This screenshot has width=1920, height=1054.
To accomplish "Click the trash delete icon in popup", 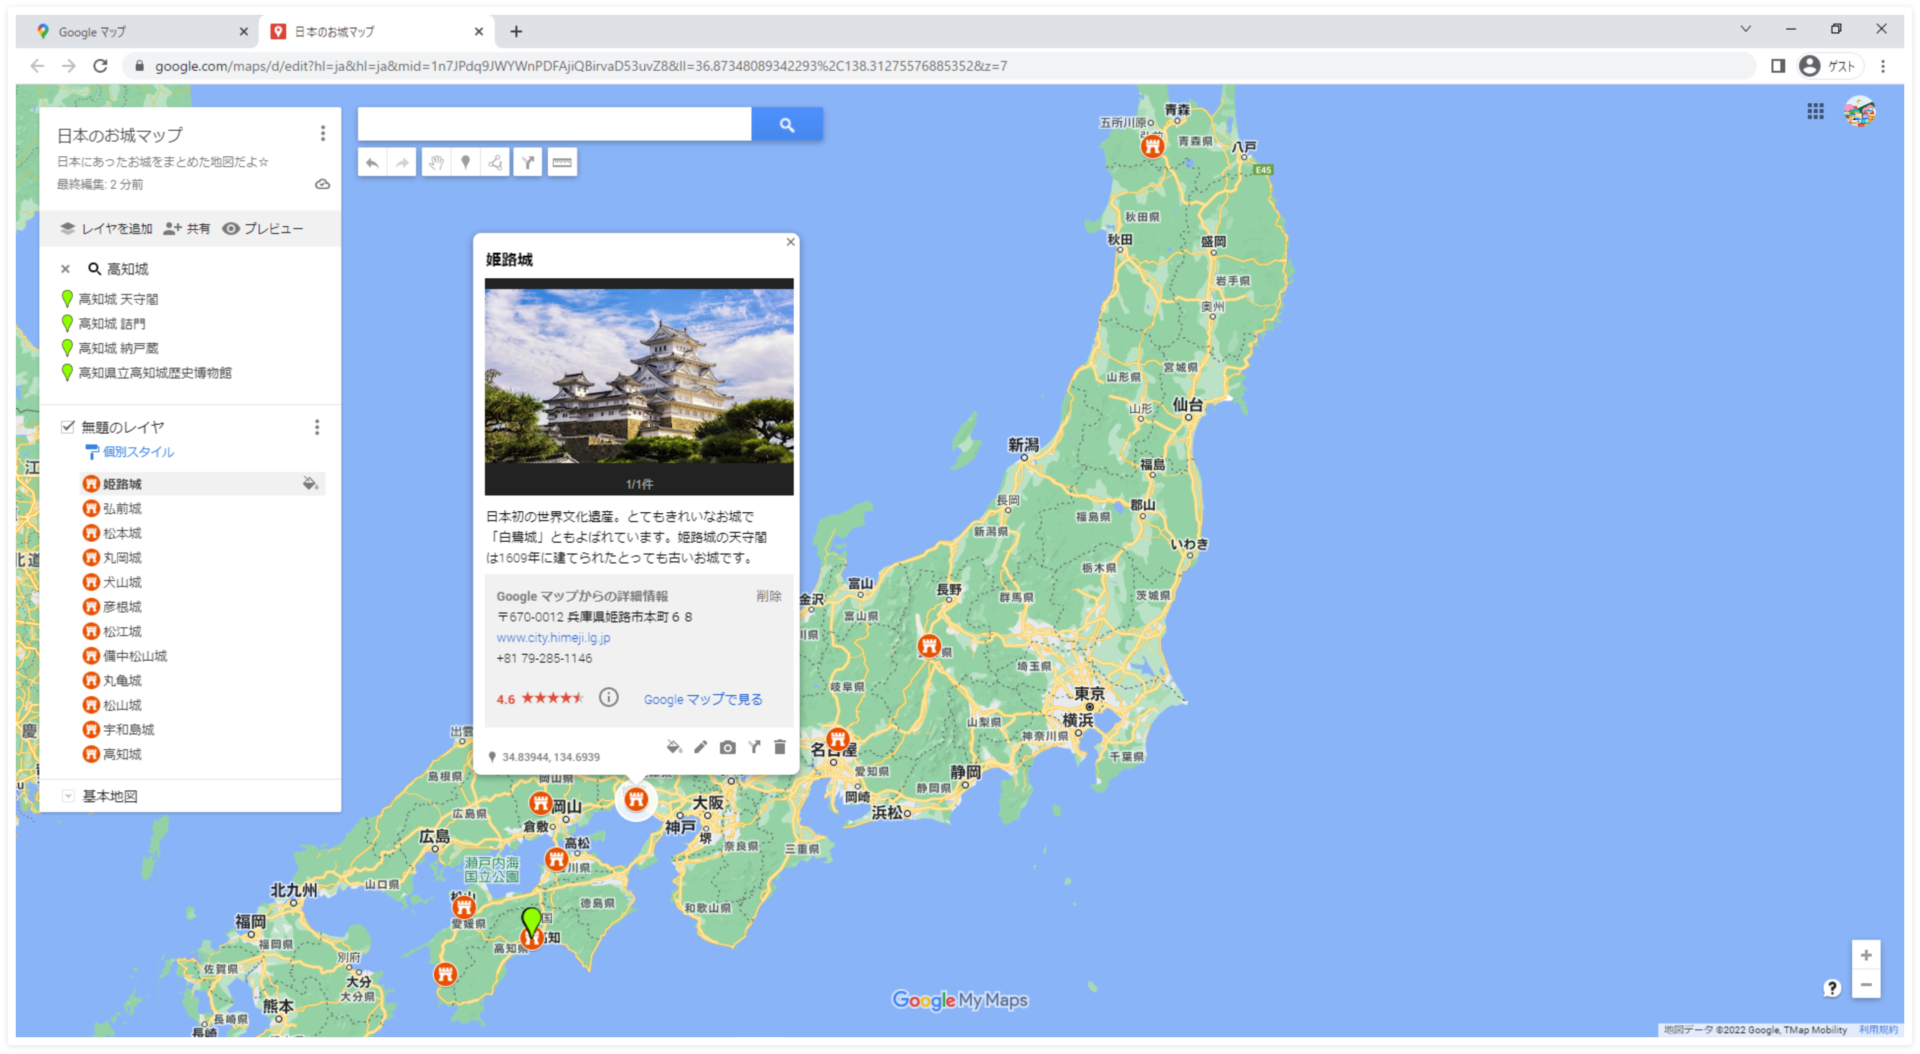I will 780,747.
